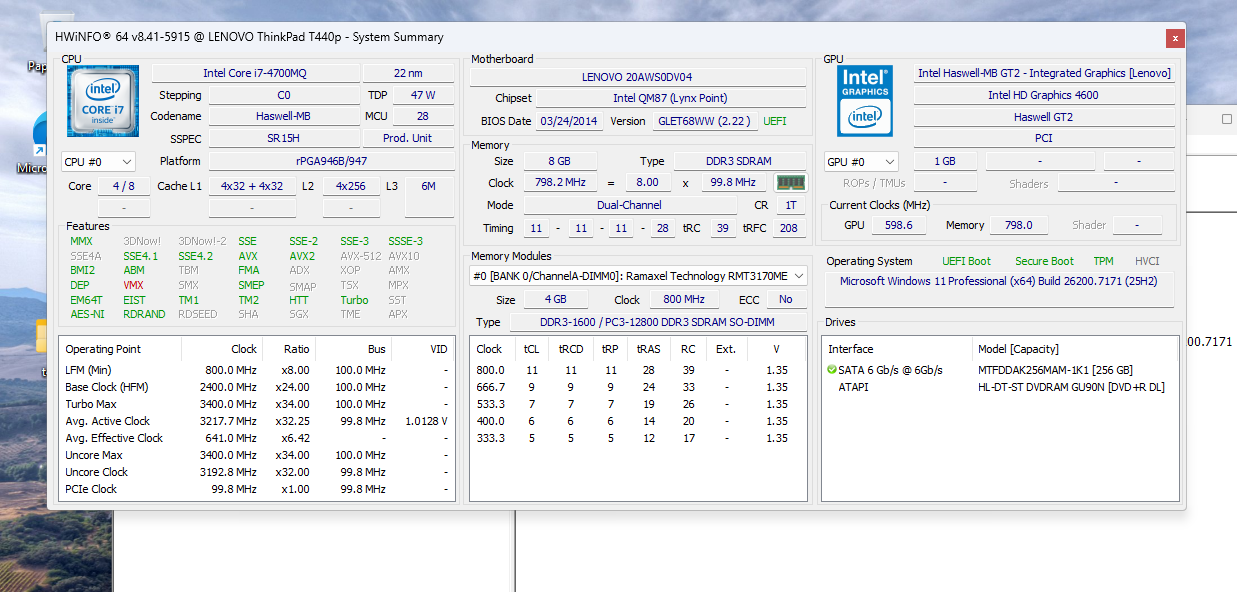Click the GLET68WW (2.22) BIOS version
This screenshot has height=592, width=1237.
[x=704, y=121]
